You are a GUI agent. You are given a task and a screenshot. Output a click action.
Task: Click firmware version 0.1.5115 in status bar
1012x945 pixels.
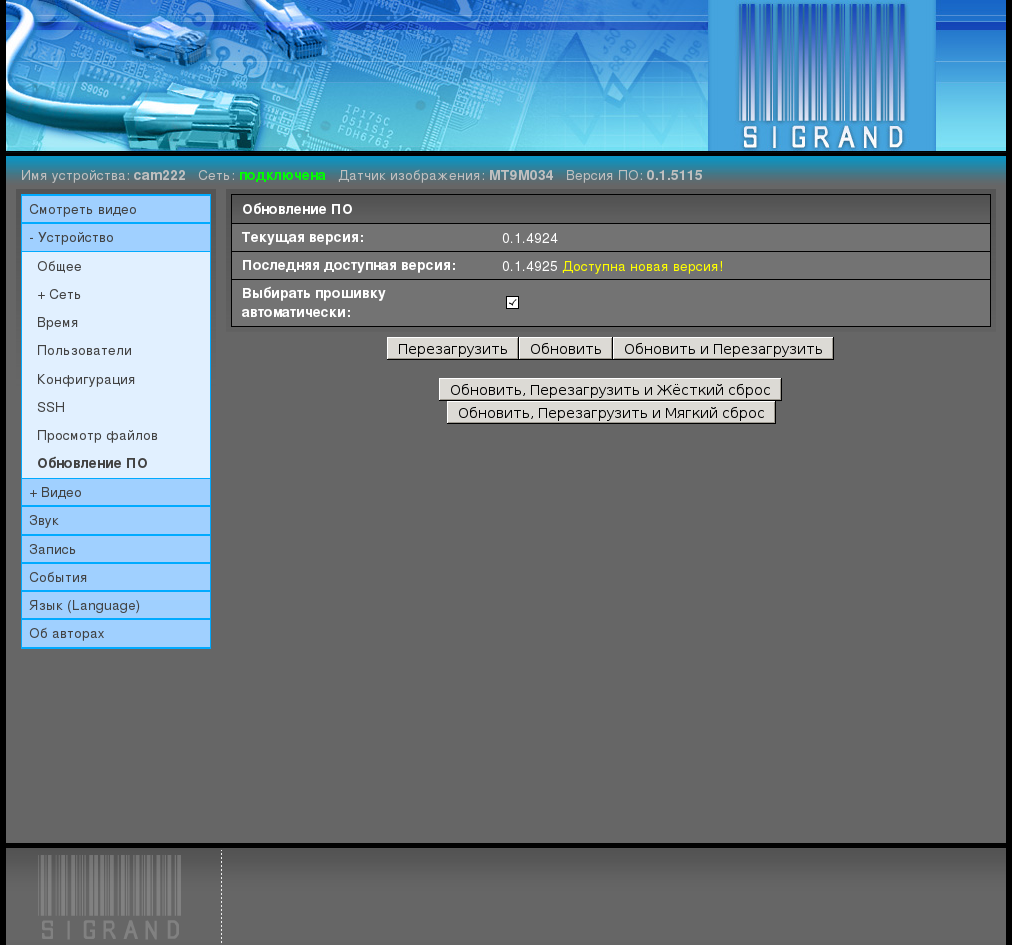(x=674, y=175)
